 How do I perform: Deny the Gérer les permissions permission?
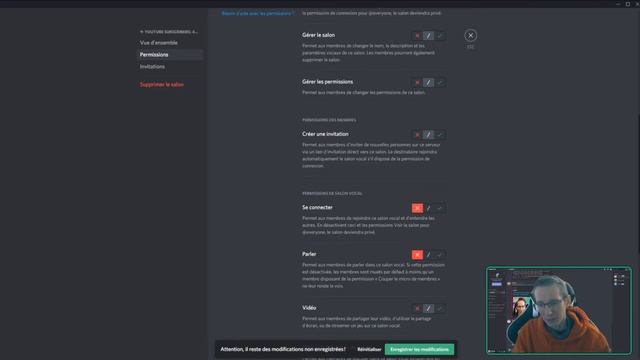tap(417, 82)
